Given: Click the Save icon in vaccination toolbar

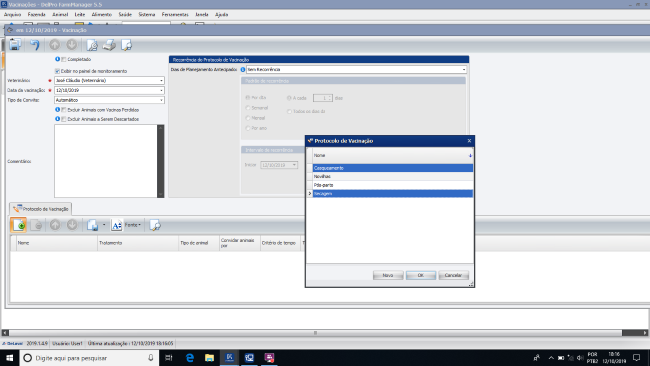Looking at the screenshot, I should click(x=15, y=45).
